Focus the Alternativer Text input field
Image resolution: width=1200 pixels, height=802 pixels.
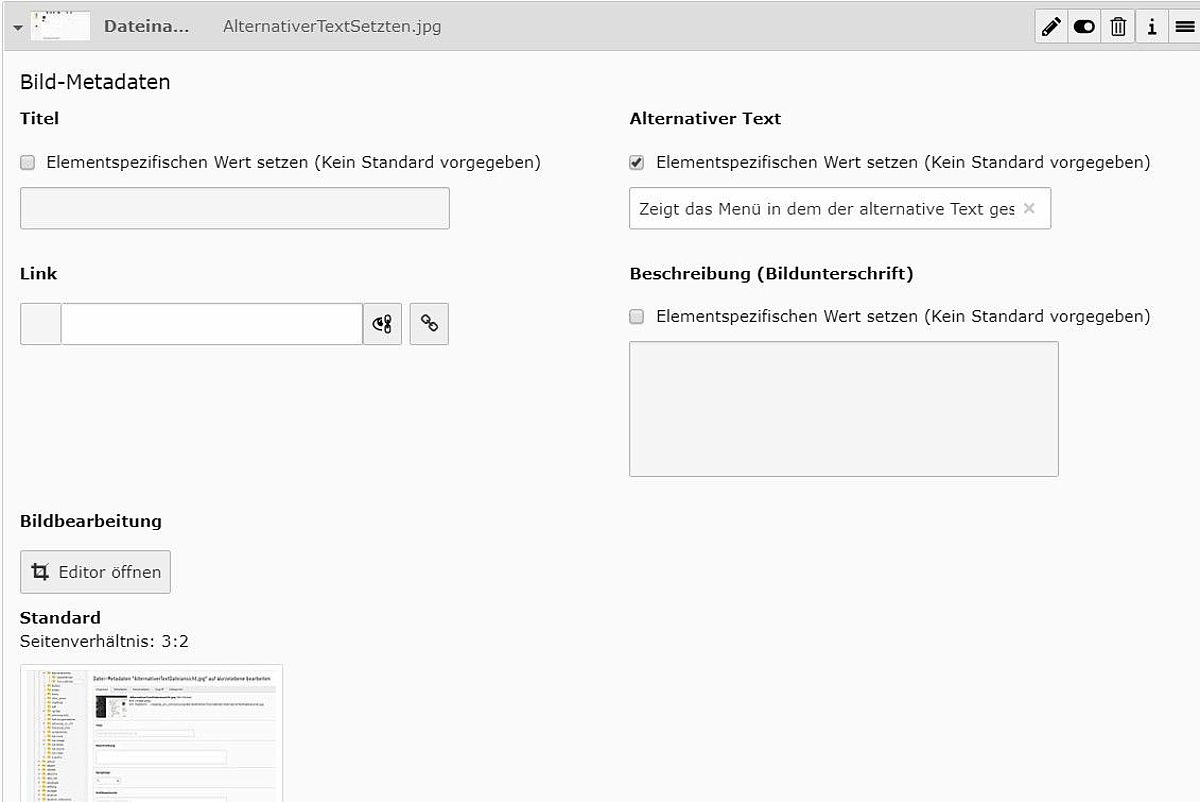(840, 208)
